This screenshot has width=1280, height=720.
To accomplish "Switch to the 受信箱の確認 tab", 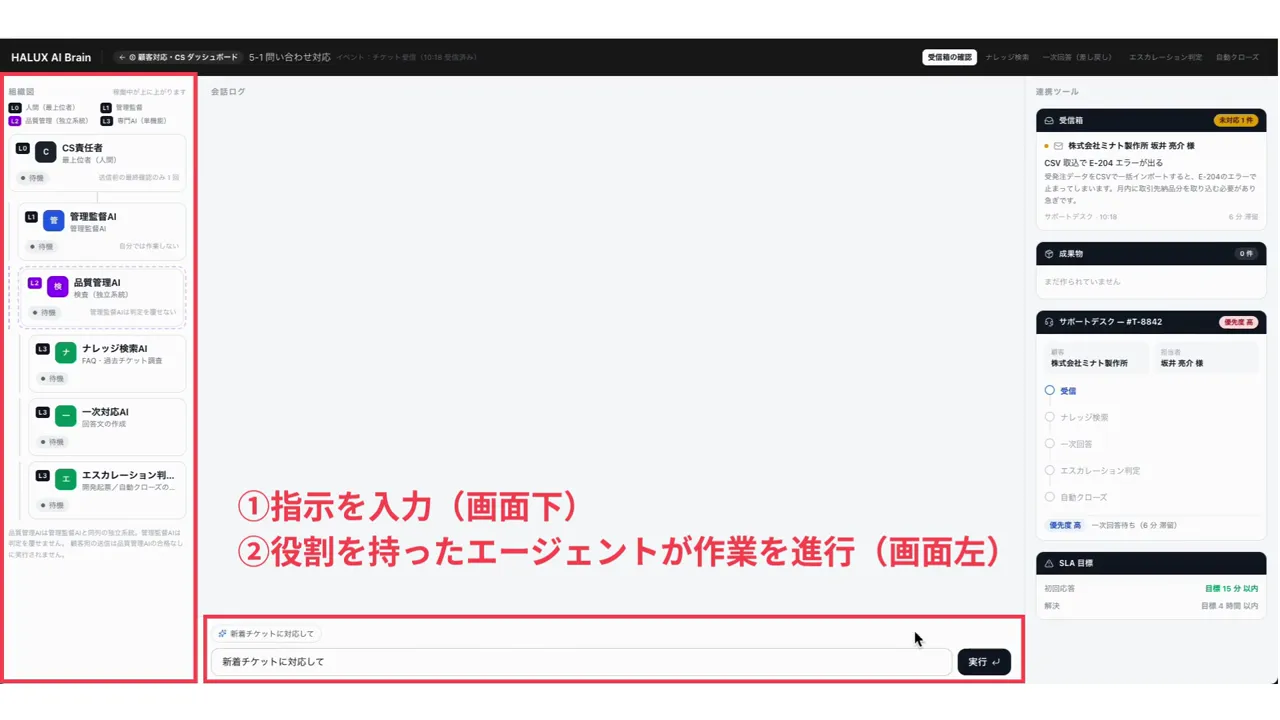I will (949, 57).
